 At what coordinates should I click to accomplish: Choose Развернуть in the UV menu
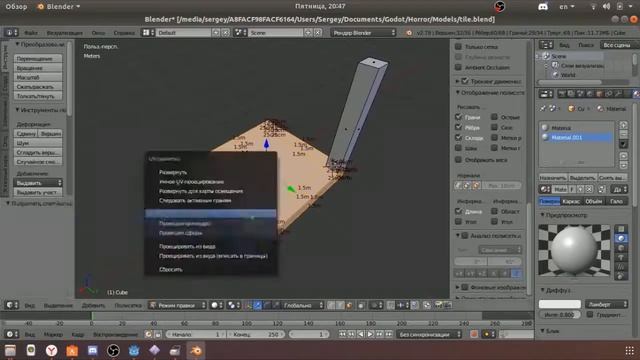pos(173,172)
